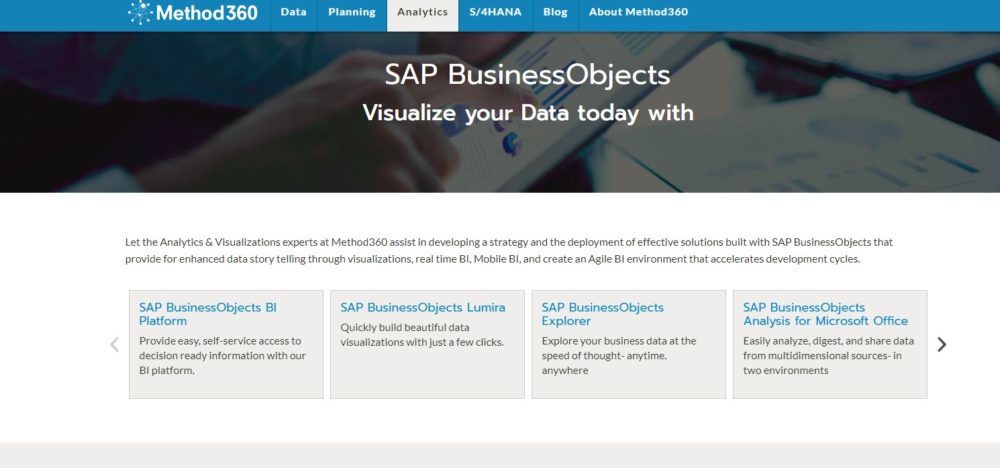Show previous carousel cards with left arrow

point(114,344)
